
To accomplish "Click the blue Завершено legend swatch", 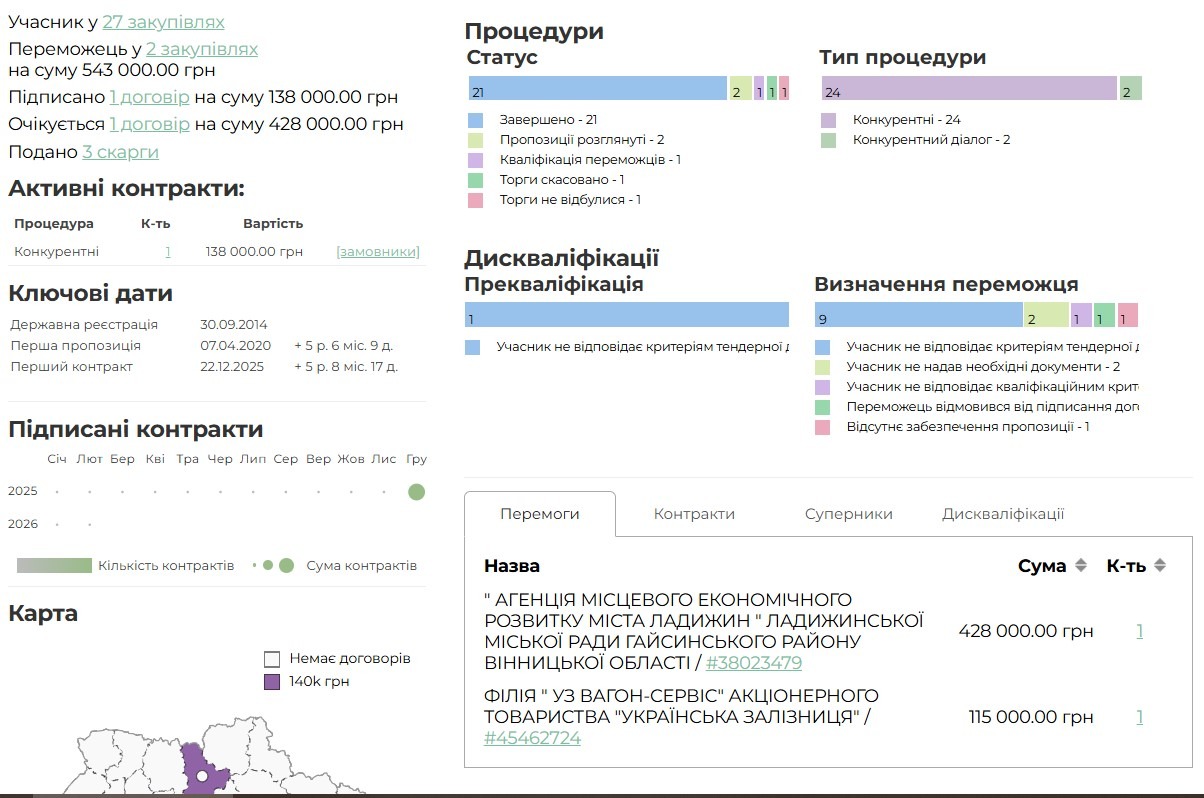I will pos(476,120).
